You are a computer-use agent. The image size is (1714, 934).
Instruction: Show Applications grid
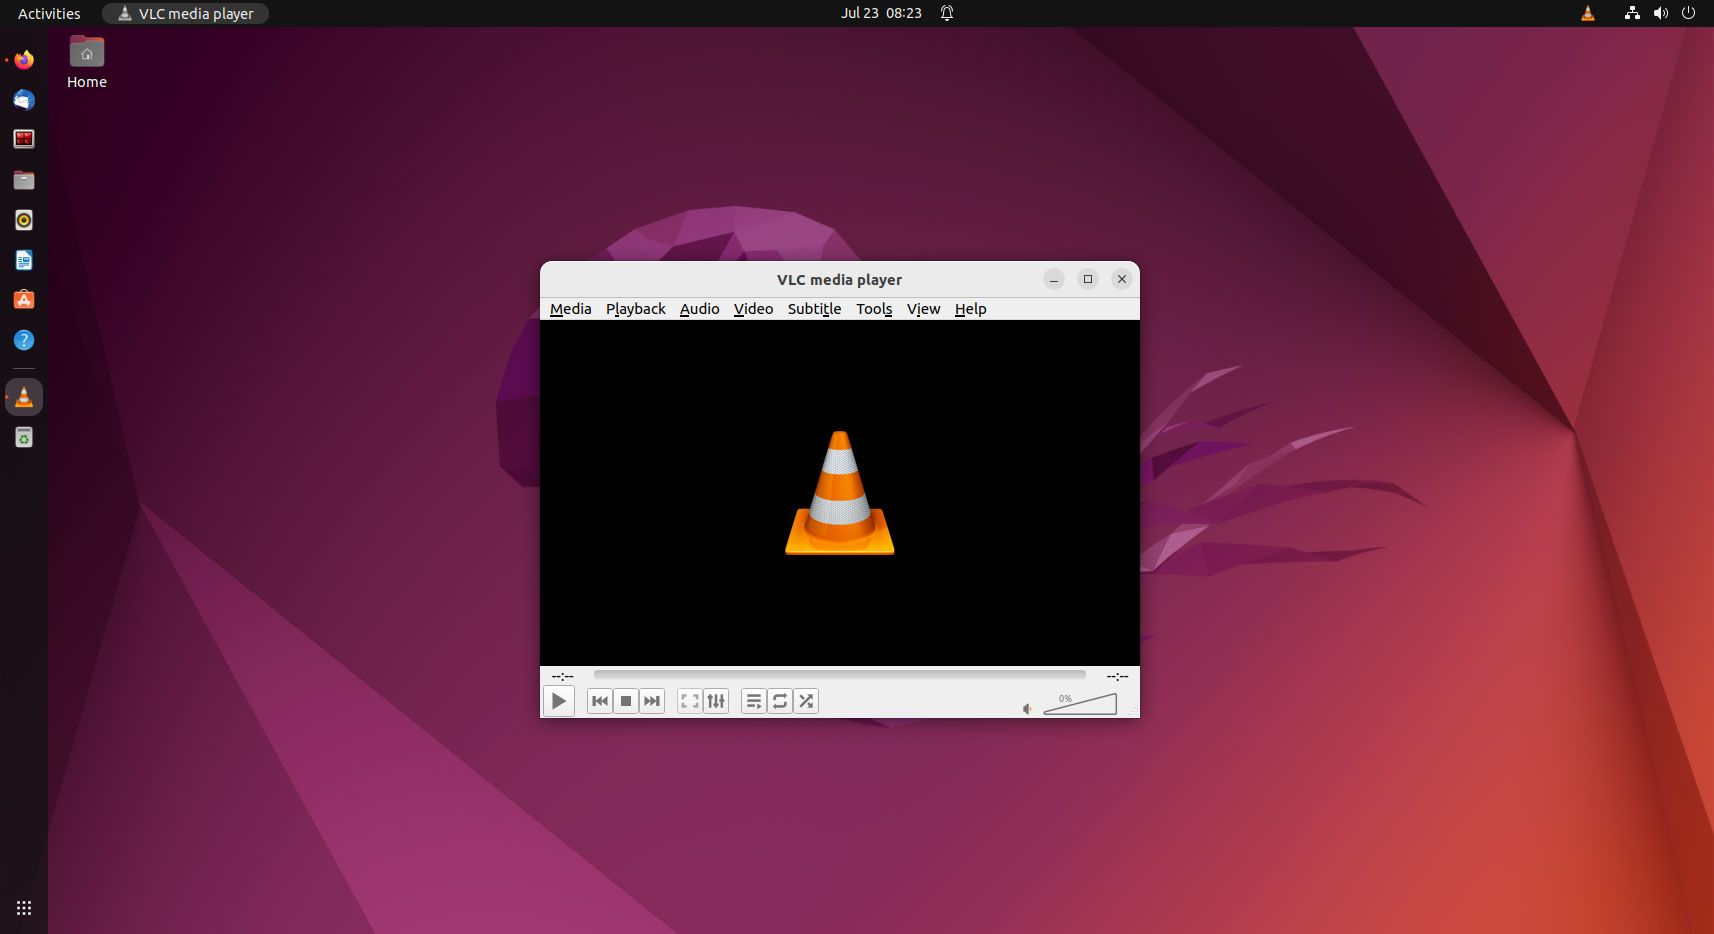(x=24, y=908)
